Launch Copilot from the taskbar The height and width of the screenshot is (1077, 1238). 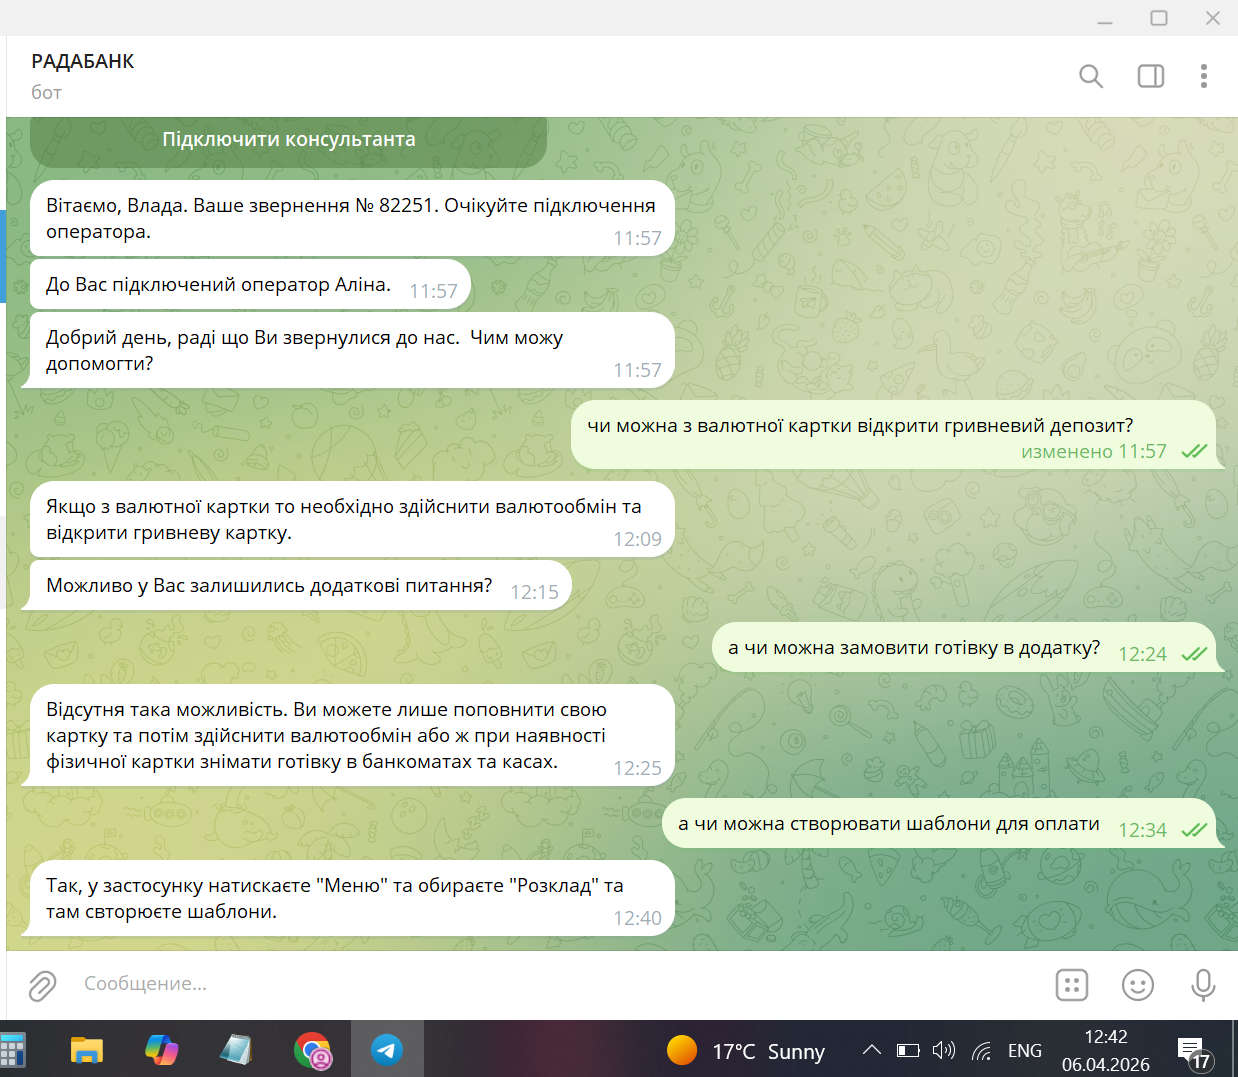[161, 1050]
